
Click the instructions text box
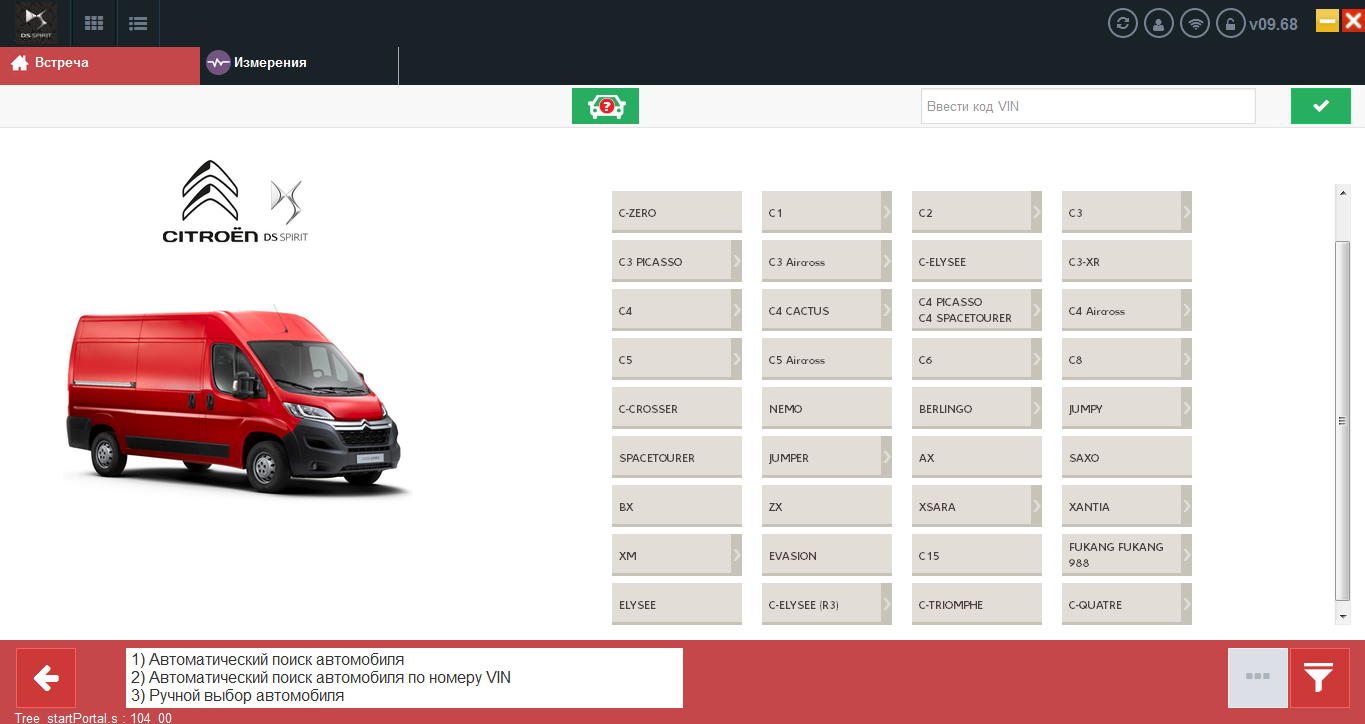(404, 678)
